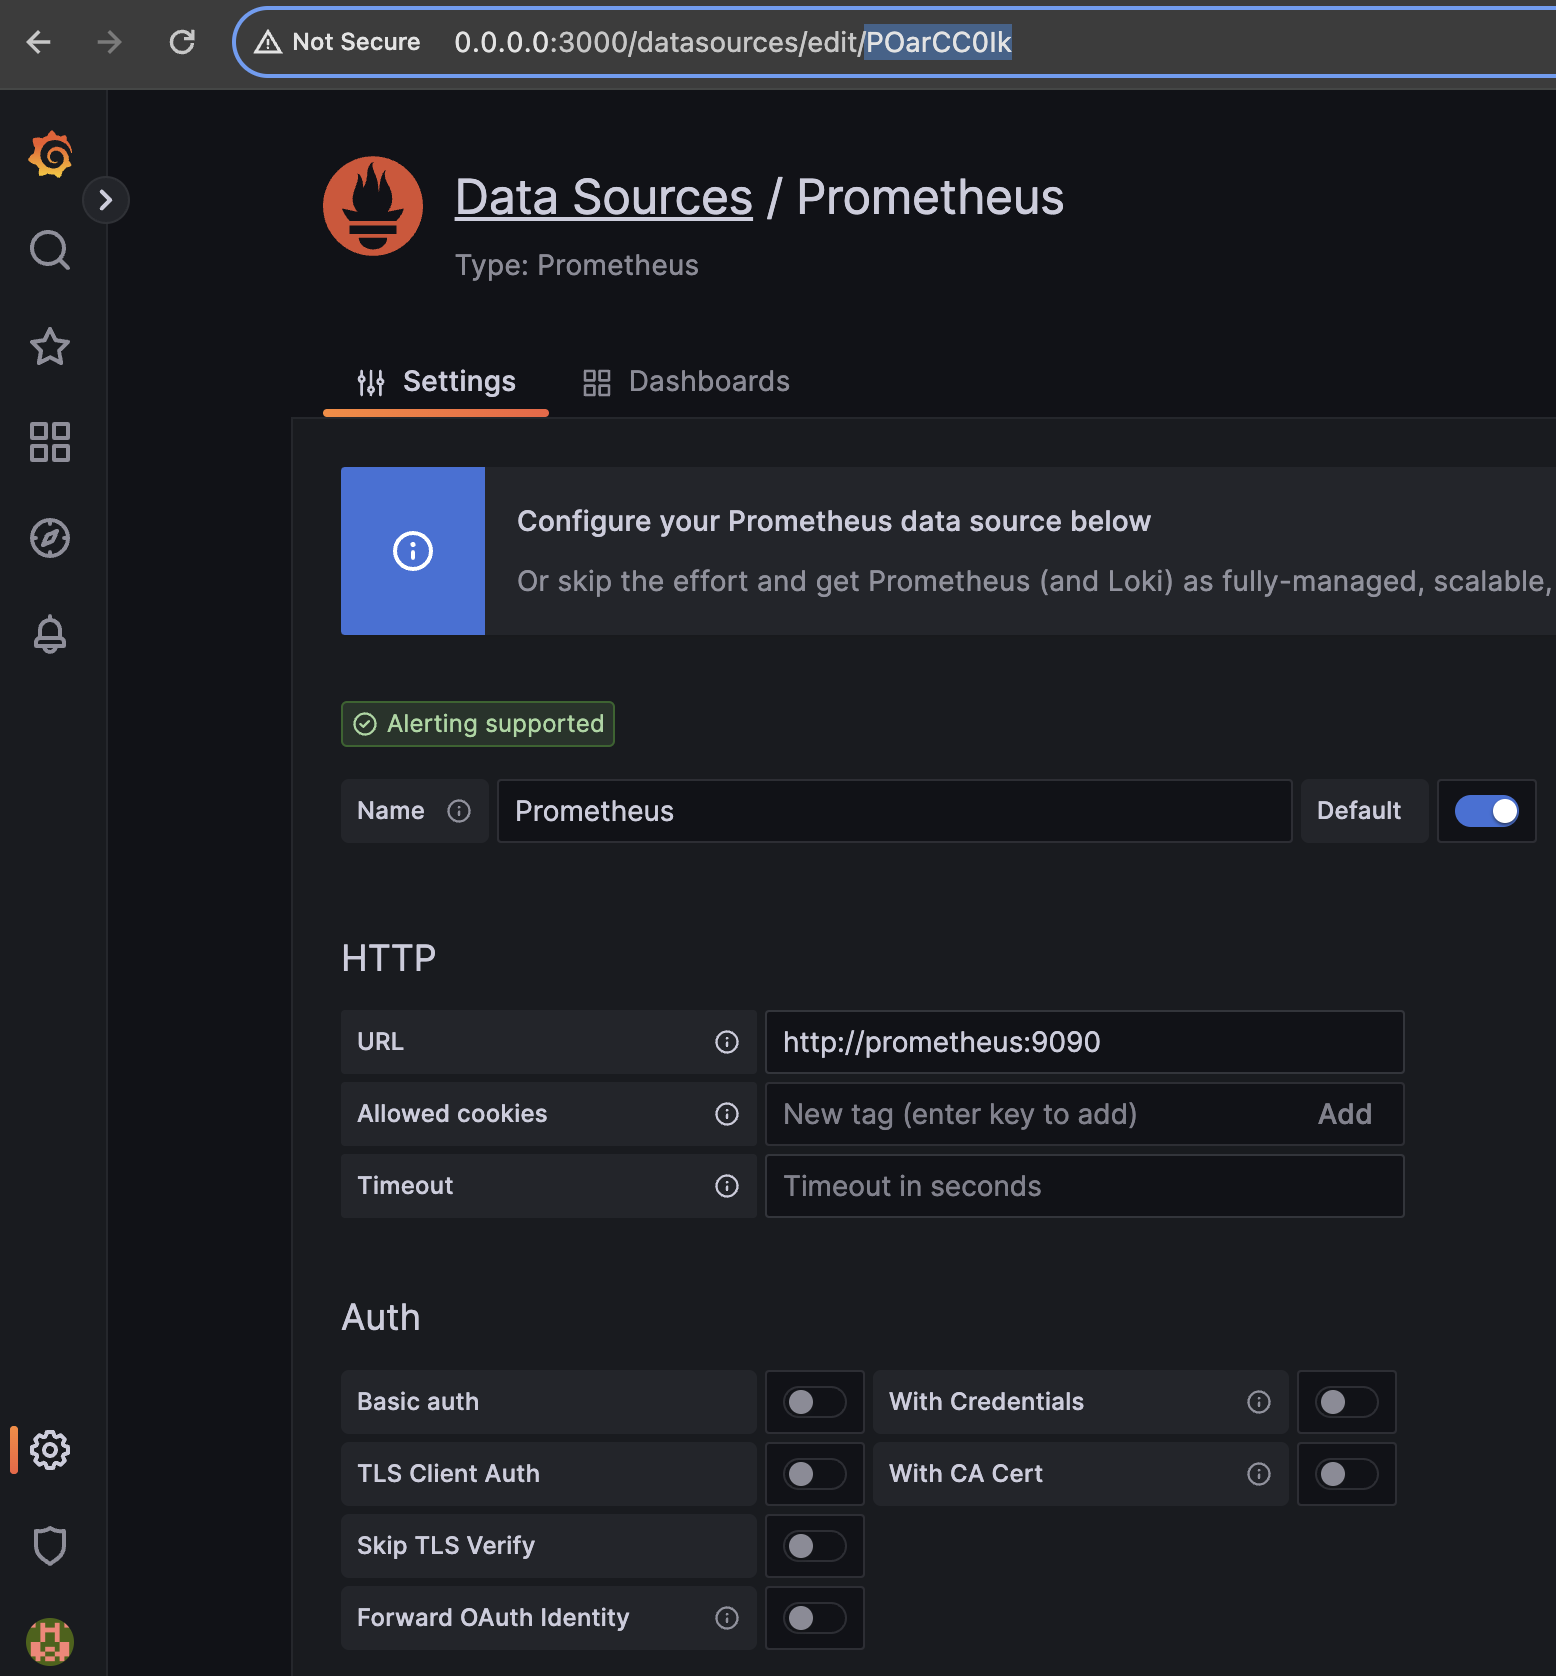Open Configuration gear icon in sidebar
Image resolution: width=1556 pixels, height=1676 pixels.
pos(50,1450)
